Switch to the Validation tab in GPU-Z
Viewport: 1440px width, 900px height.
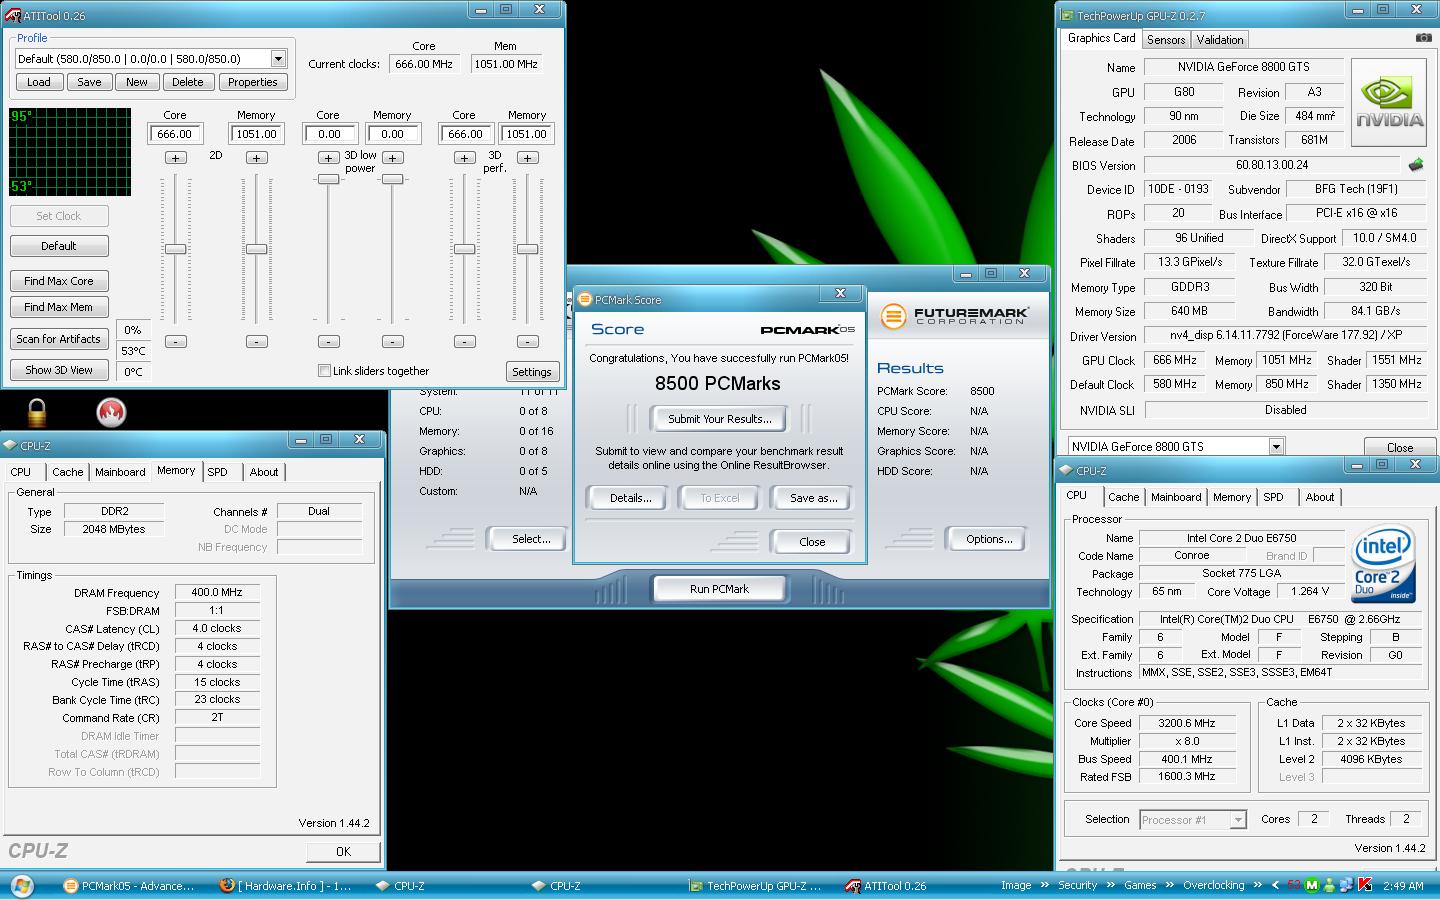tap(1220, 40)
